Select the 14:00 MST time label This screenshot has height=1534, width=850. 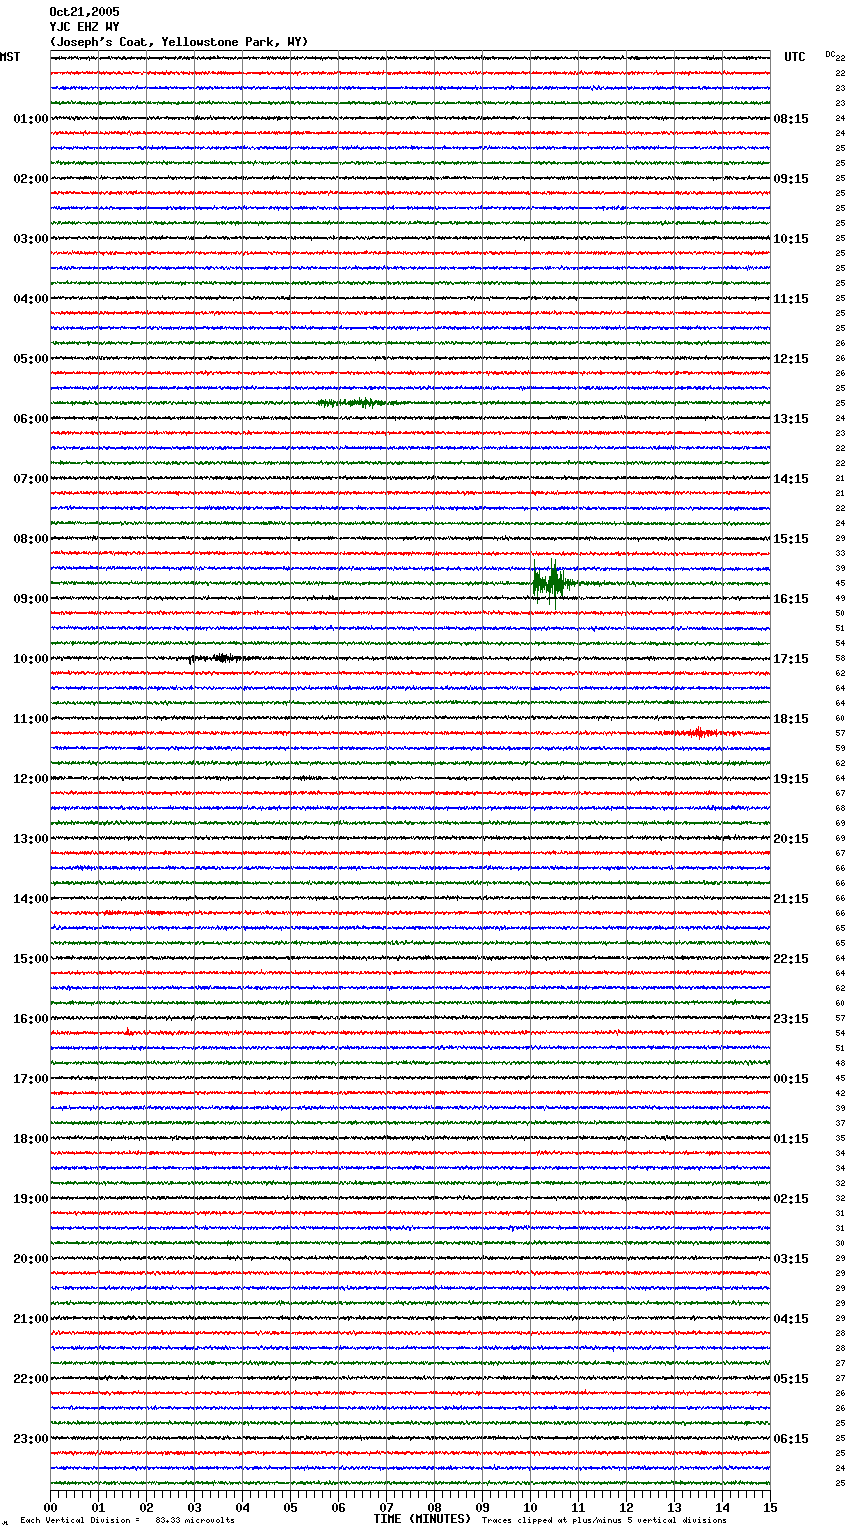30,899
